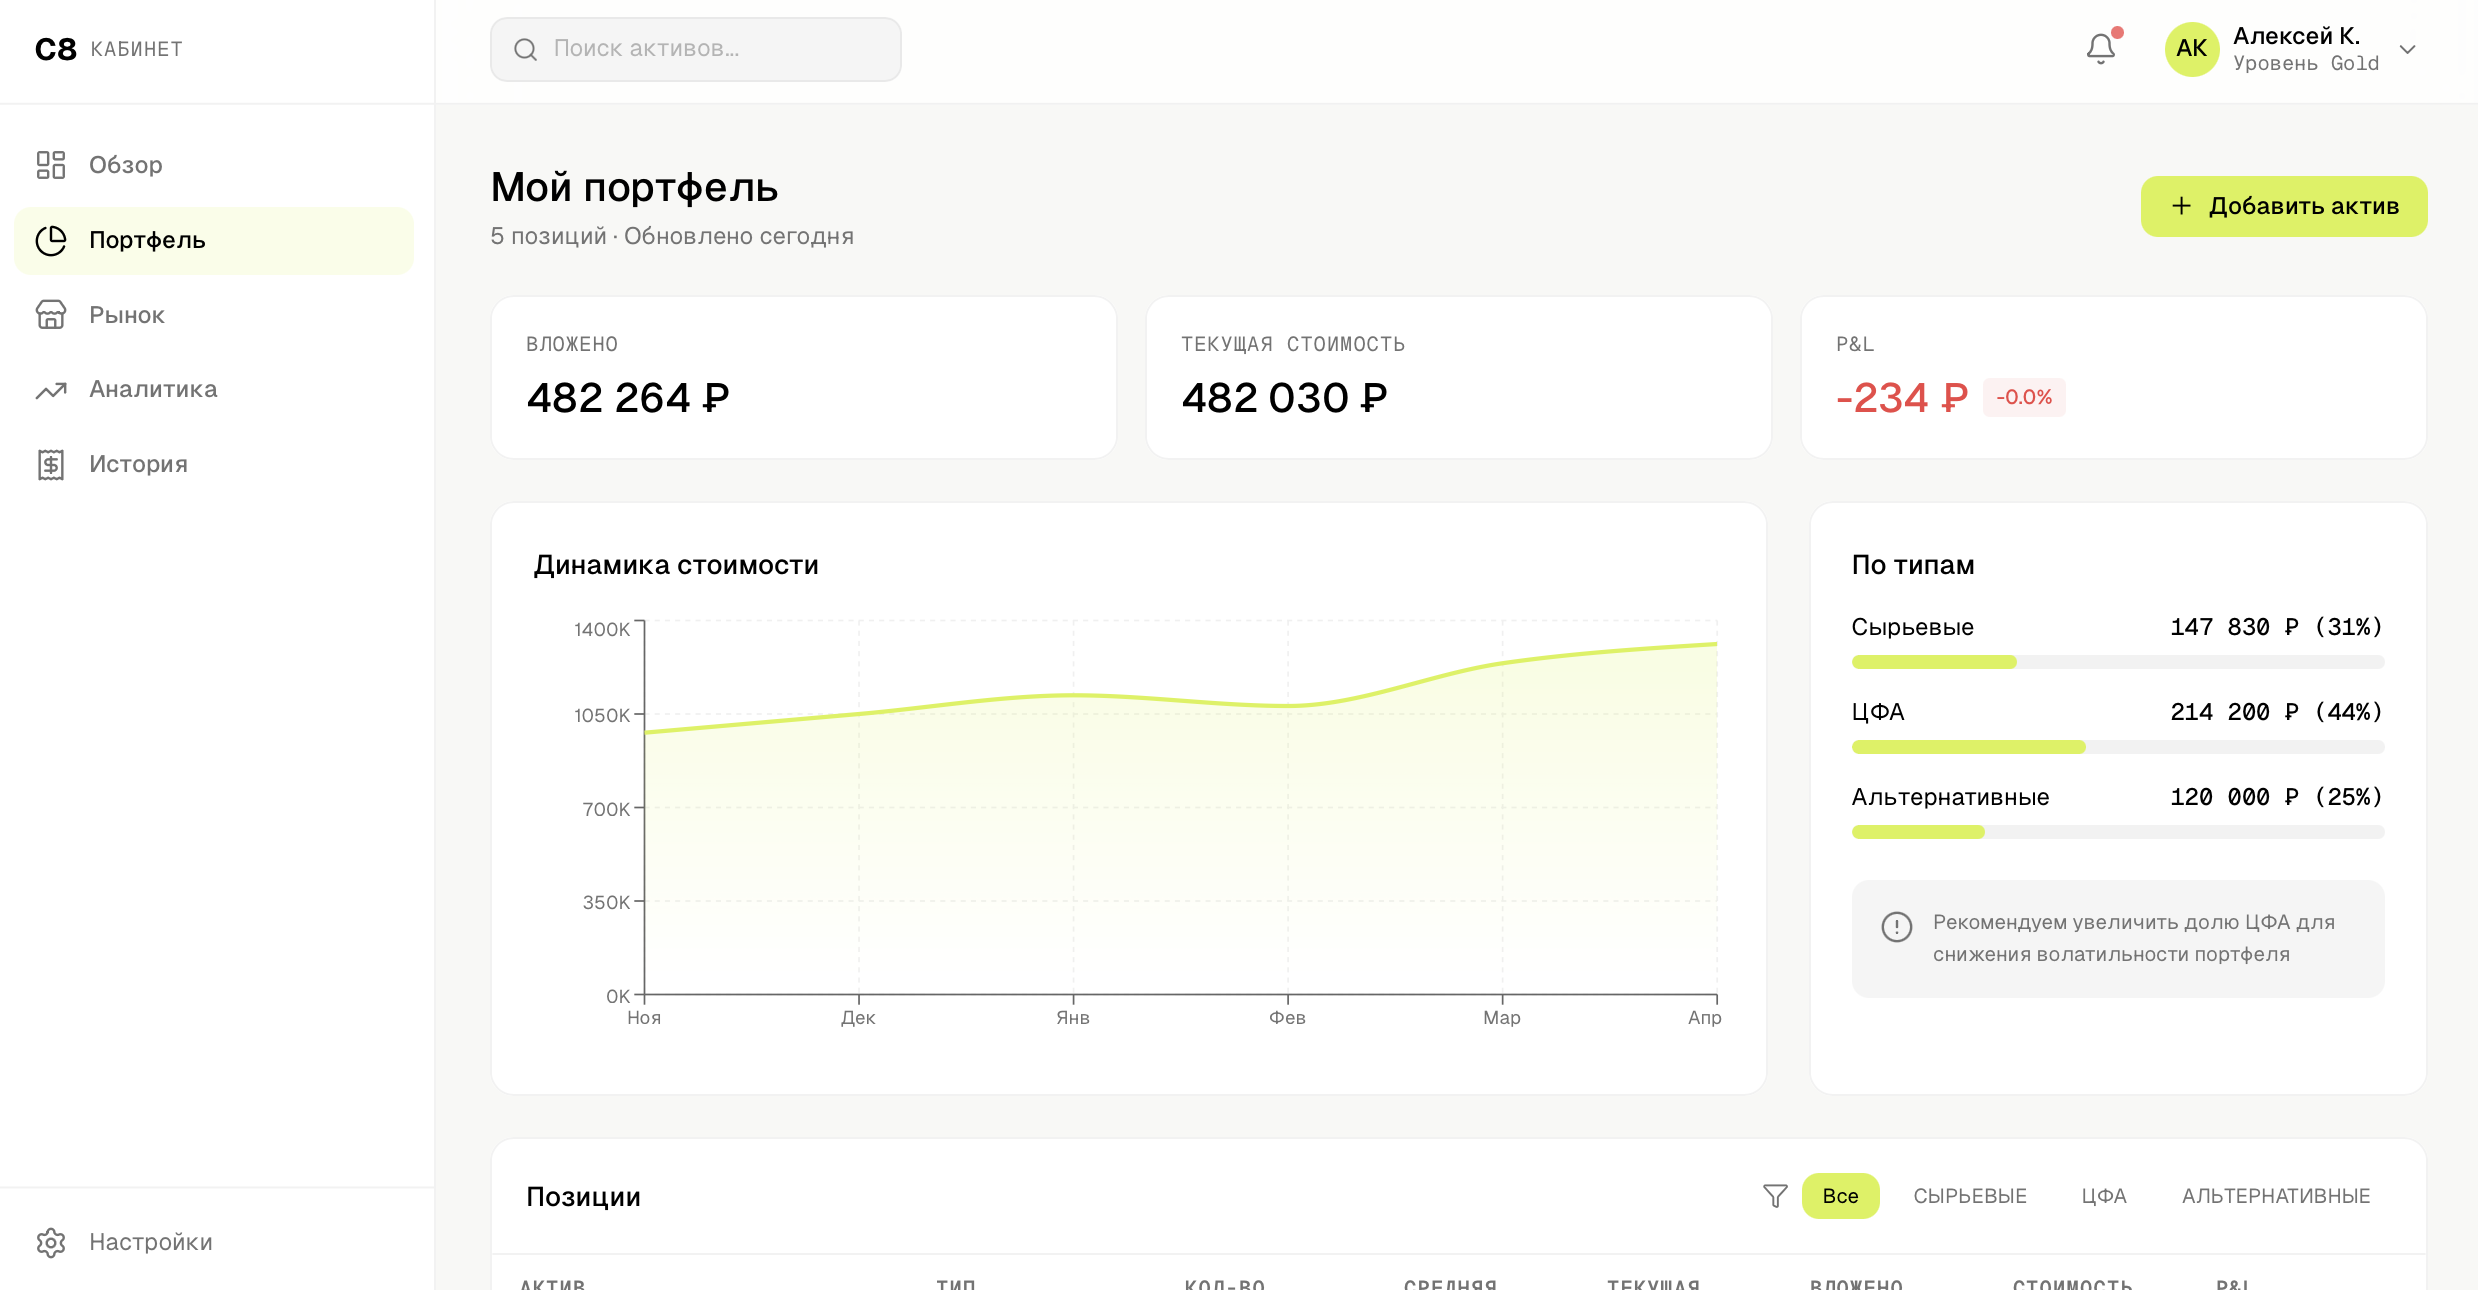Open the Рынок section in sidebar

click(127, 315)
